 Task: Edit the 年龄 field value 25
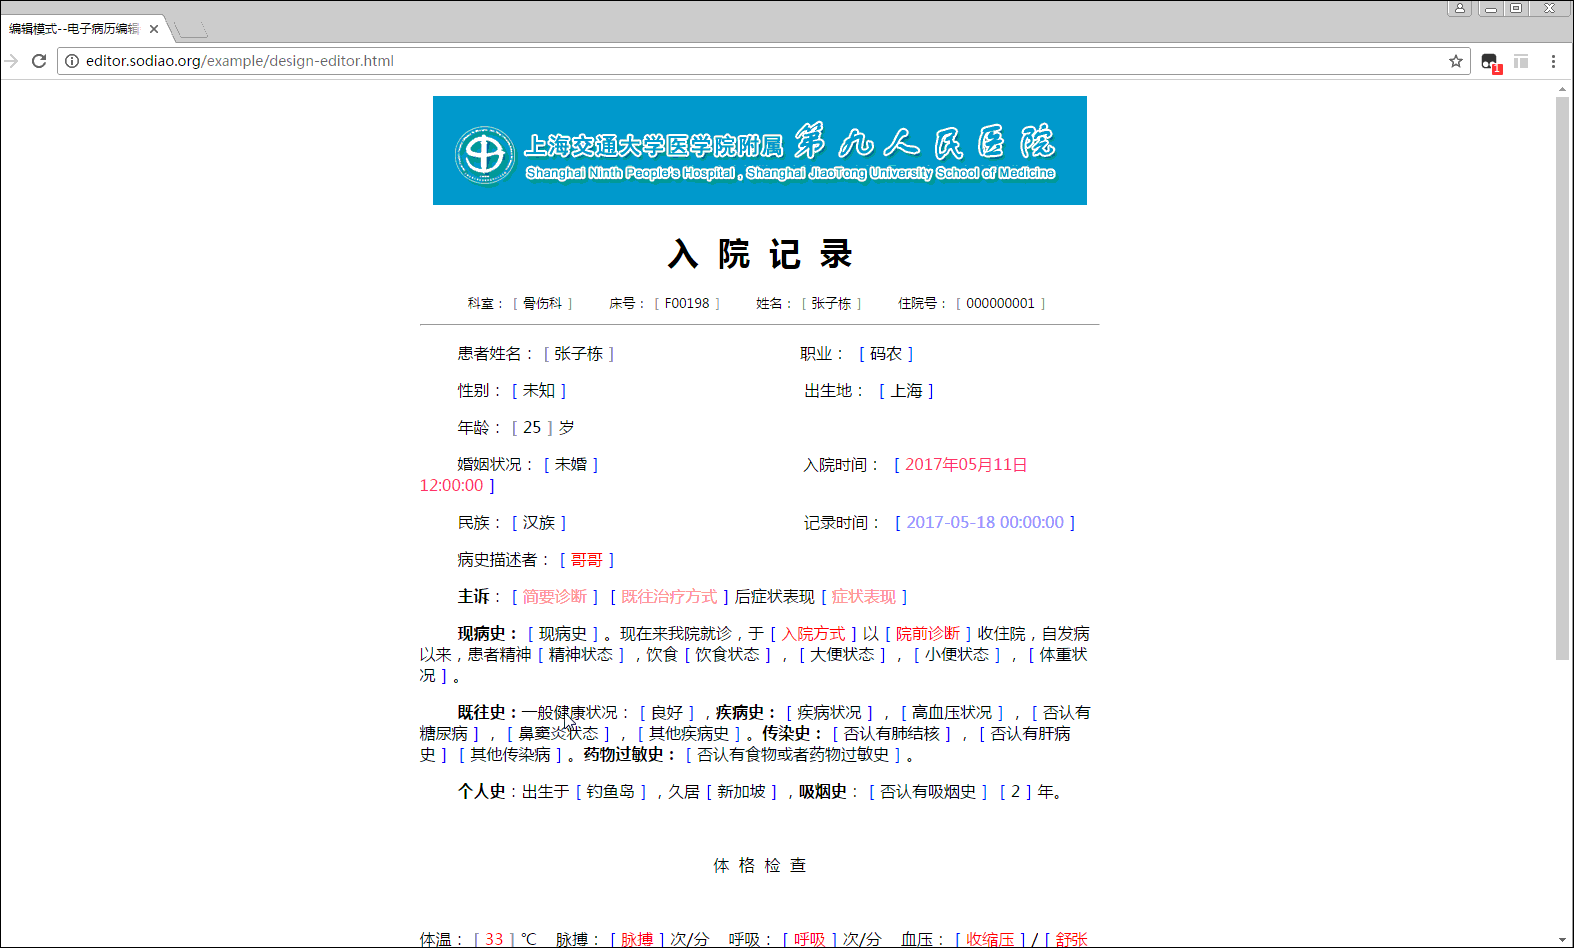coord(532,428)
